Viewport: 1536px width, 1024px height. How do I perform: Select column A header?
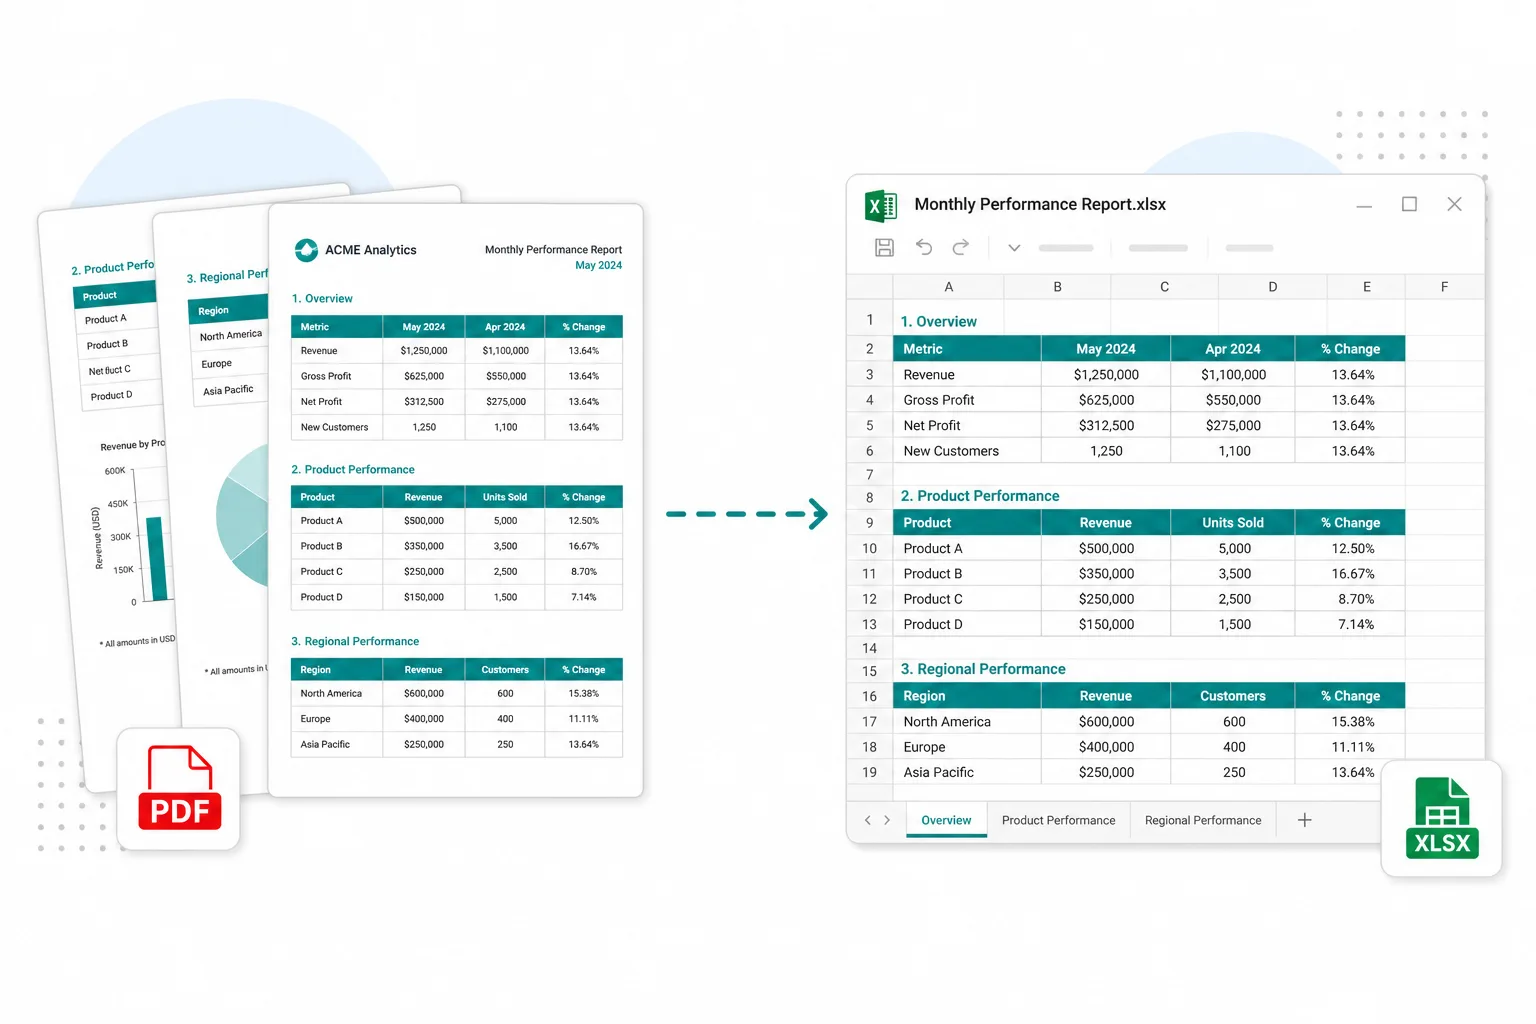(x=948, y=287)
